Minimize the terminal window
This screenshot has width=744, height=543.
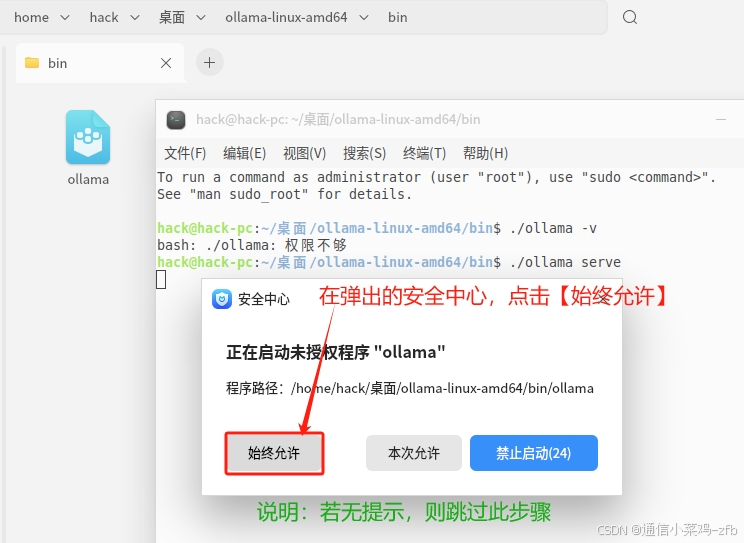721,120
